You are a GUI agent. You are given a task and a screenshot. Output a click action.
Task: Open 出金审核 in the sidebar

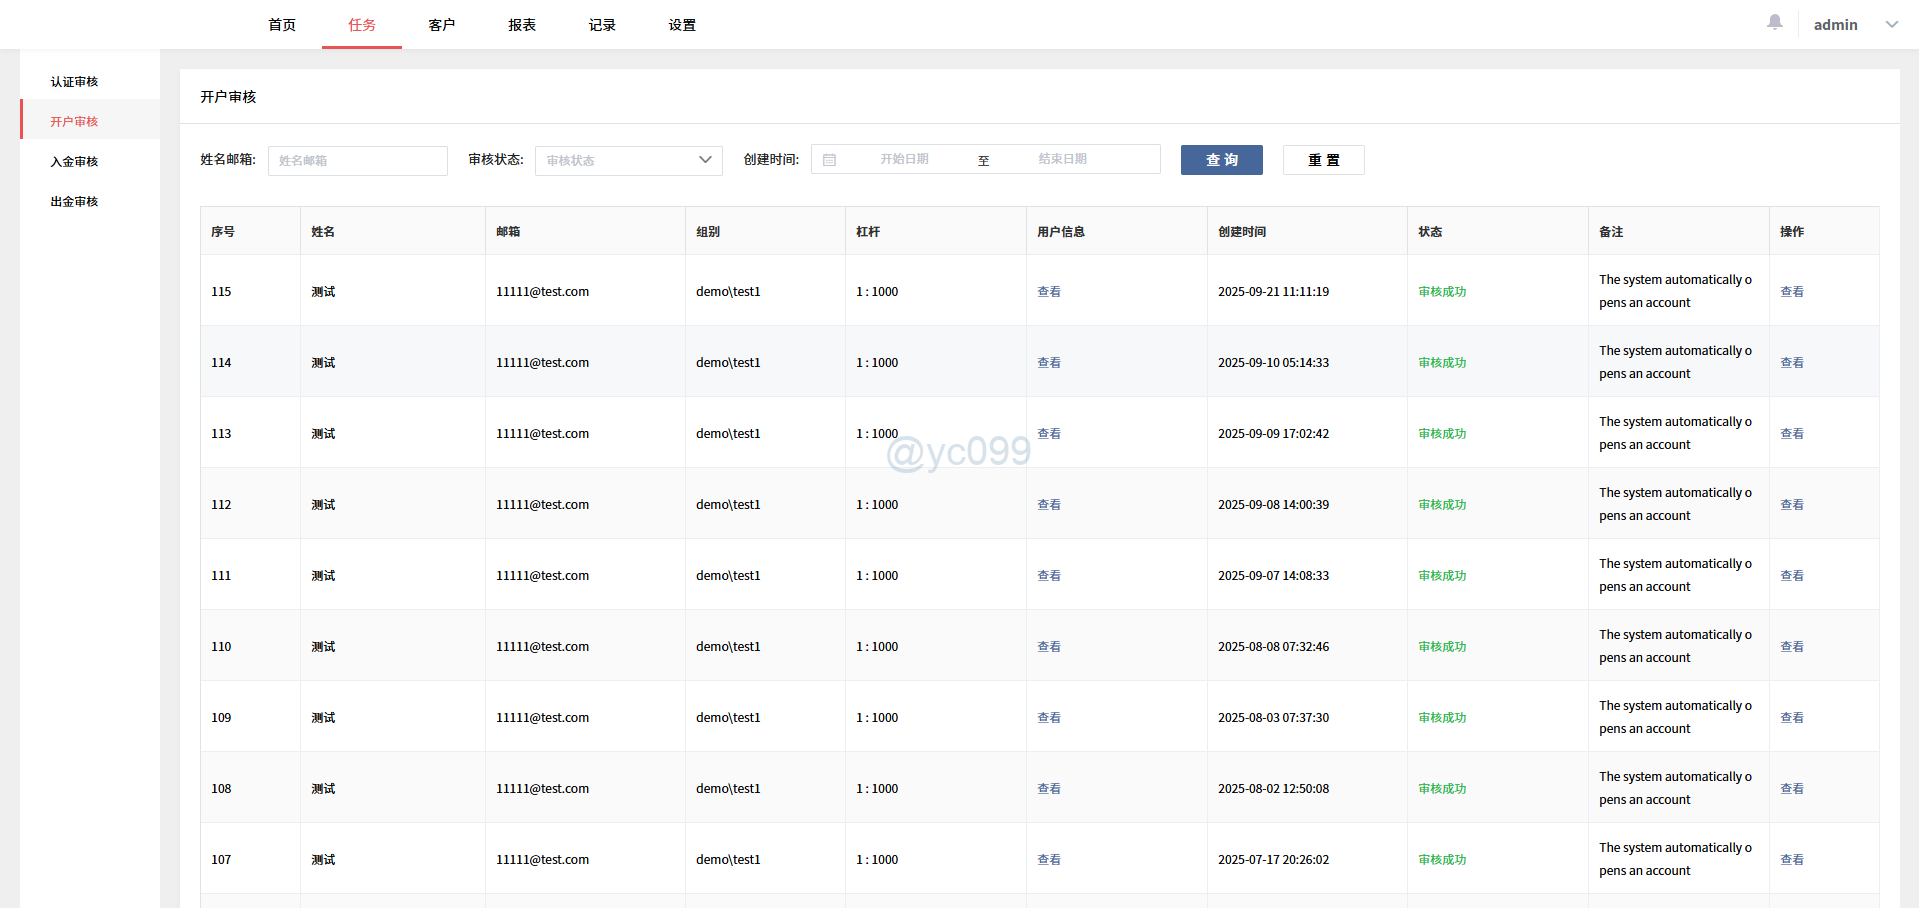[75, 202]
